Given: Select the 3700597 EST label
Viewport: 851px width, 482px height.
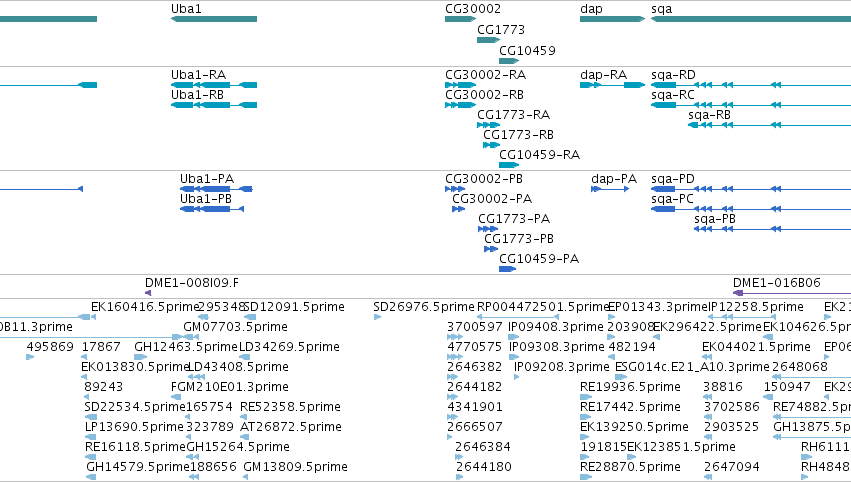Looking at the screenshot, I should tap(475, 327).
